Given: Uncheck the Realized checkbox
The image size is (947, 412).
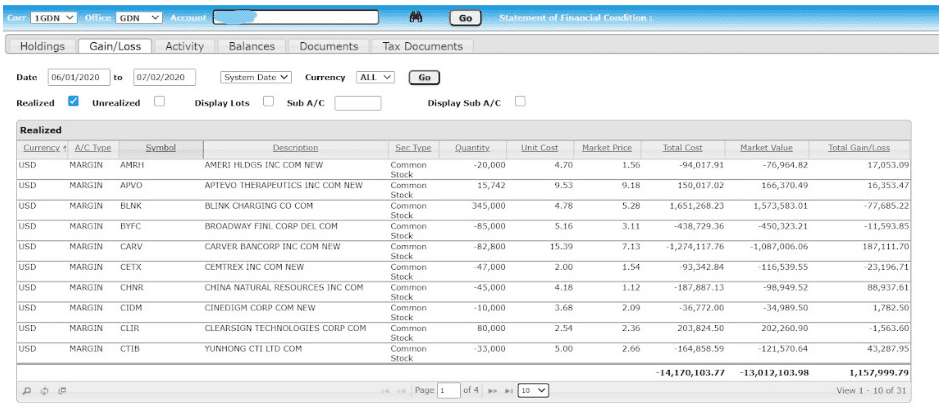Looking at the screenshot, I should (x=73, y=101).
